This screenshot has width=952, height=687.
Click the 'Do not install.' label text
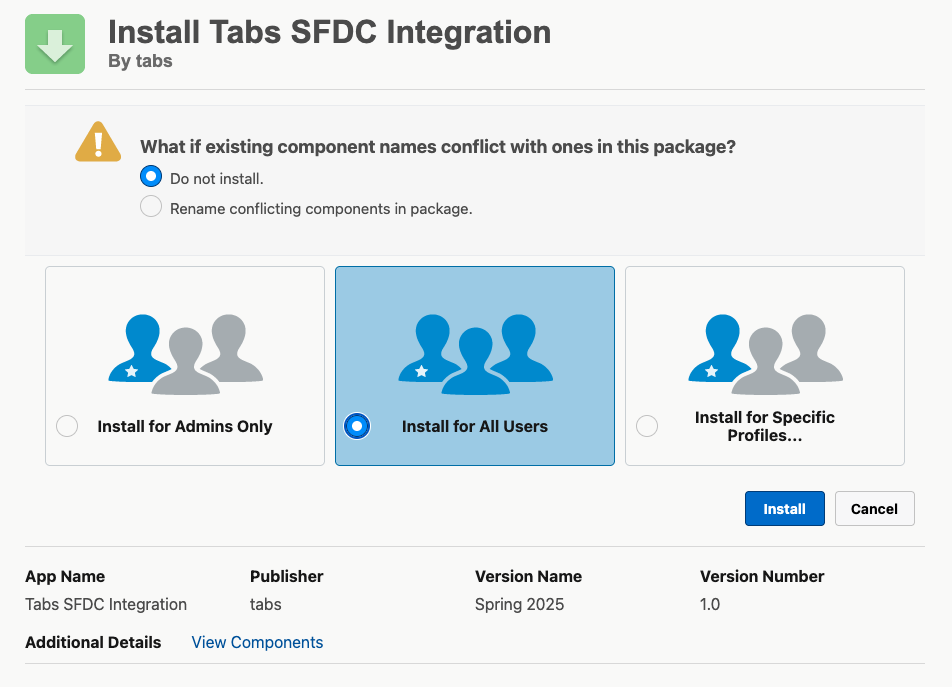pos(216,179)
